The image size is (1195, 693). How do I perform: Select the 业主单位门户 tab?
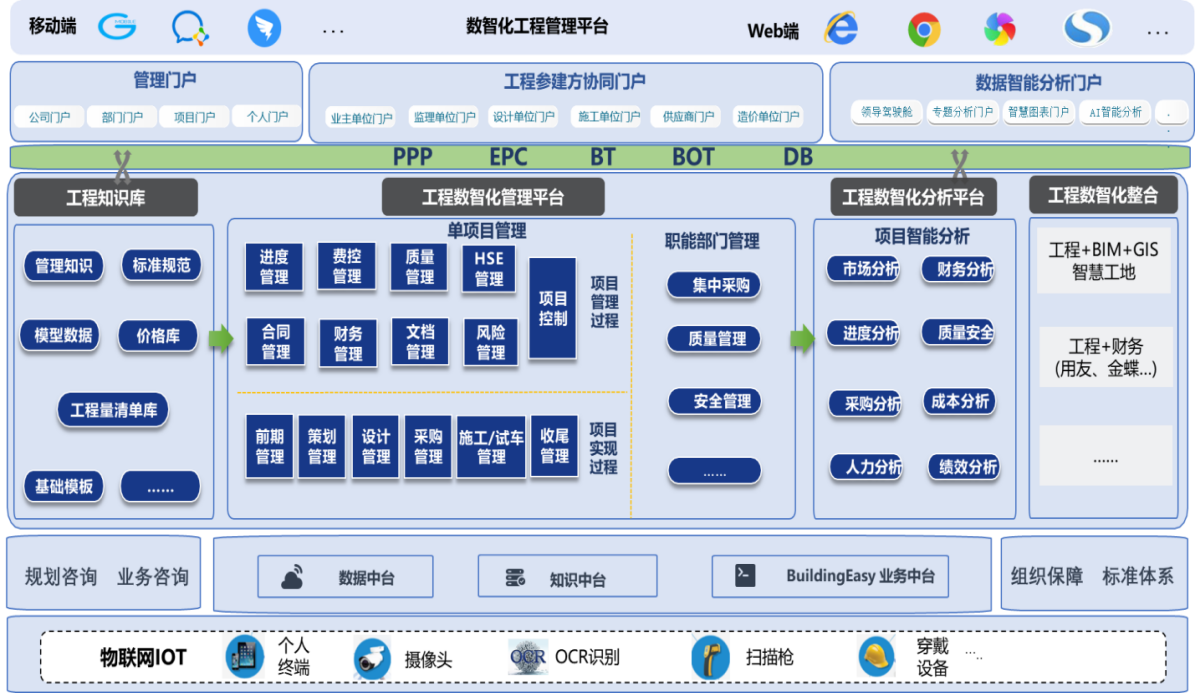click(361, 117)
